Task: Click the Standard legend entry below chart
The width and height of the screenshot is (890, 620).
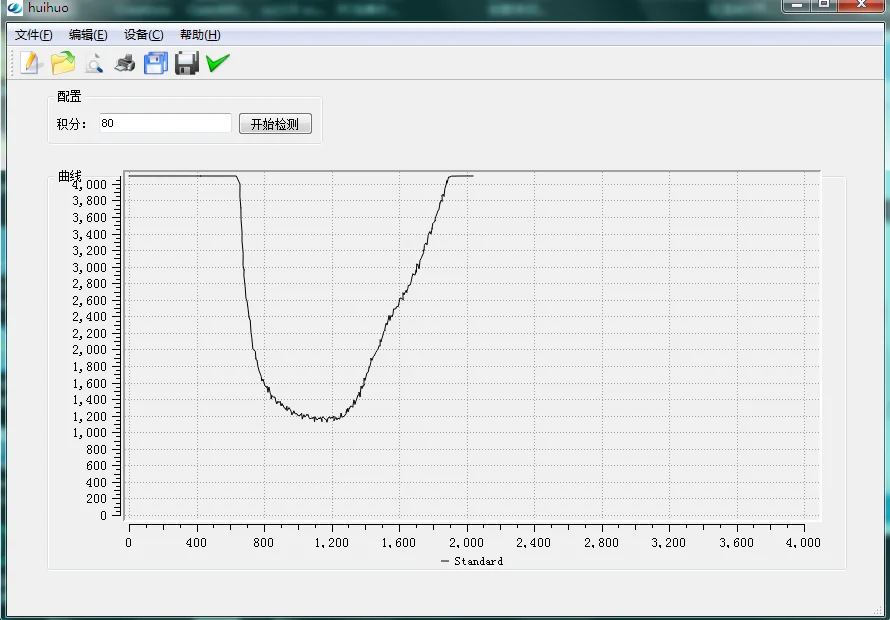Action: [x=472, y=561]
